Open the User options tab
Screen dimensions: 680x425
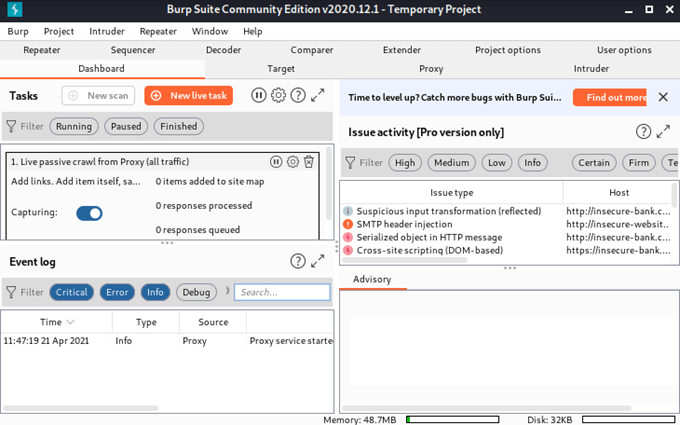click(624, 50)
